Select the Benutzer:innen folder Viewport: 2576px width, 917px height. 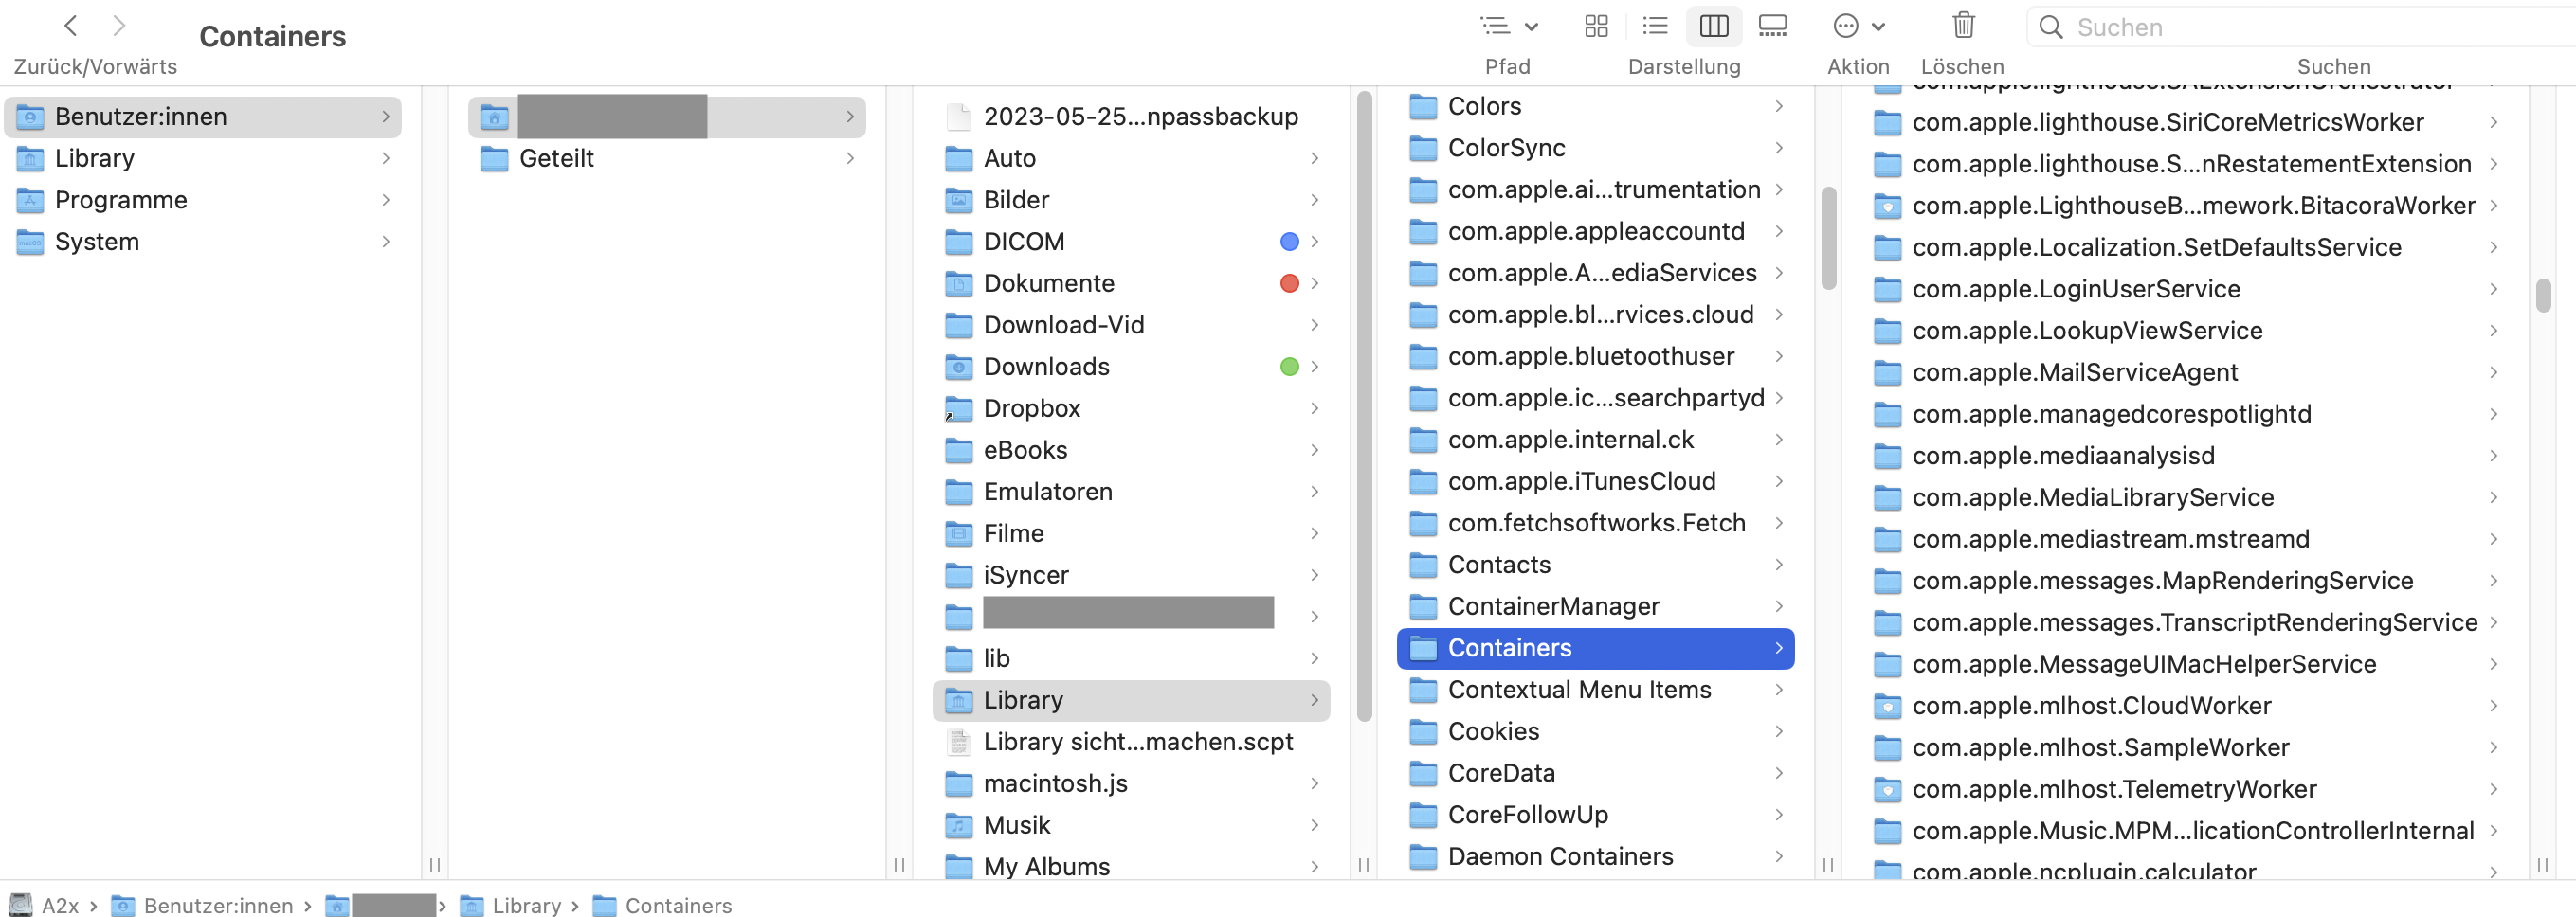[203, 117]
